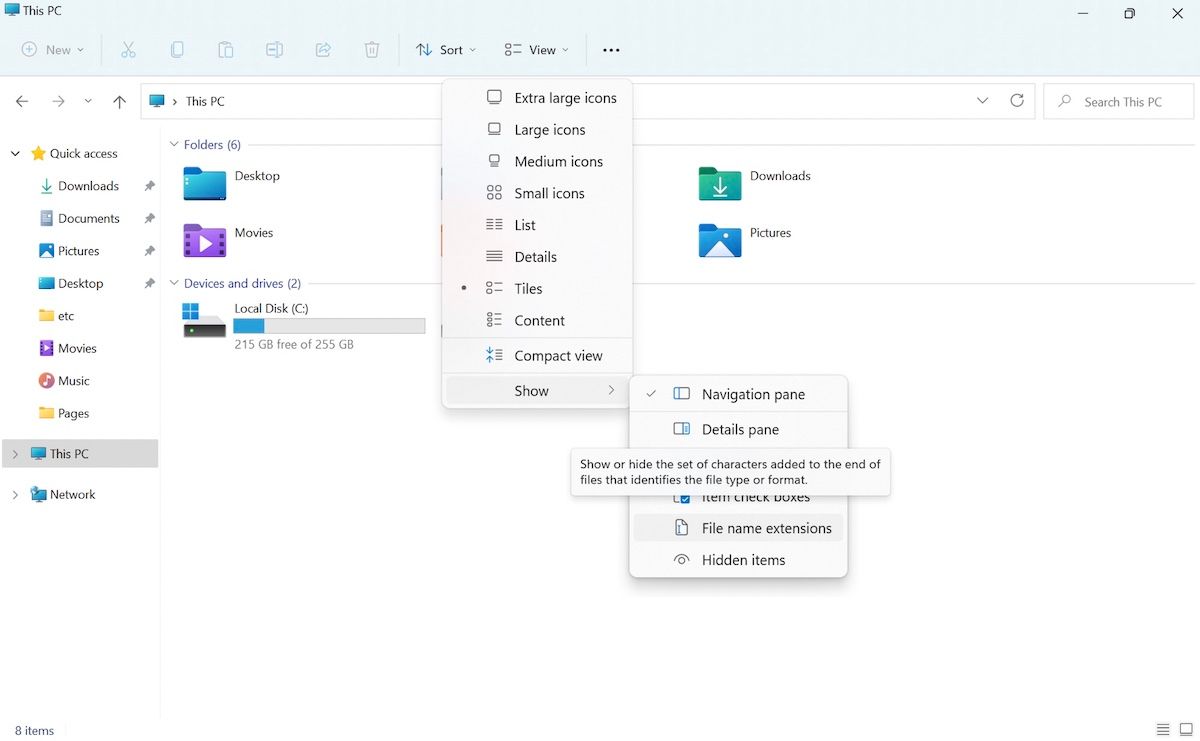This screenshot has height=741, width=1200.
Task: Click the Delete trash icon
Action: (x=371, y=49)
